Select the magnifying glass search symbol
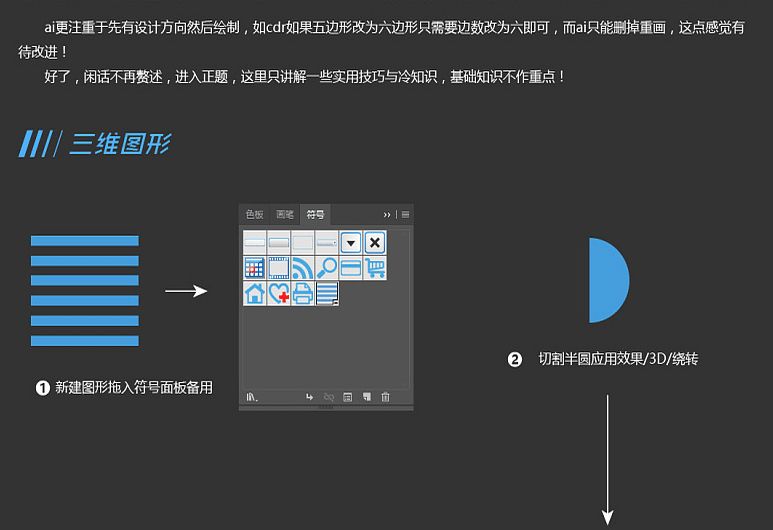This screenshot has width=773, height=530. click(327, 268)
